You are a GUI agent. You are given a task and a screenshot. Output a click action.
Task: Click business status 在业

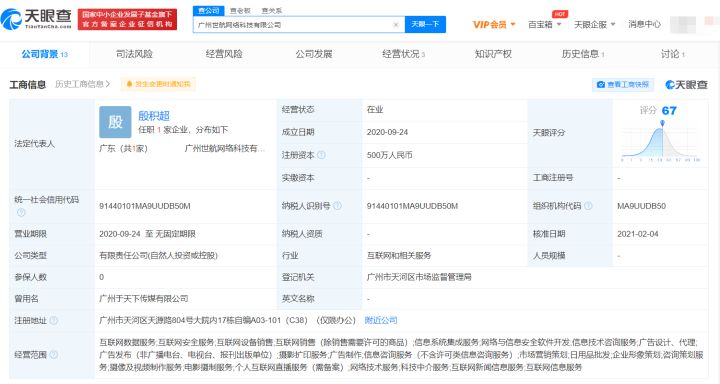(375, 109)
